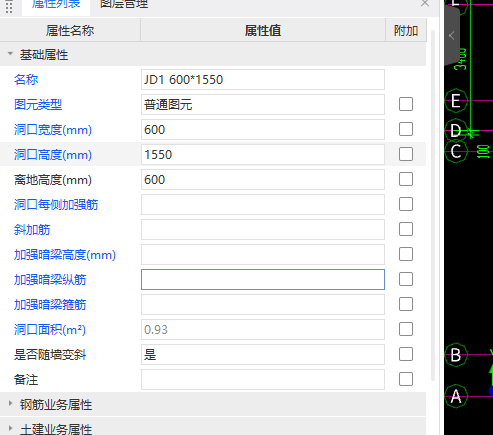Image resolution: width=493 pixels, height=435 pixels.
Task: Click the 属性名称 column header
Action: pos(70,31)
